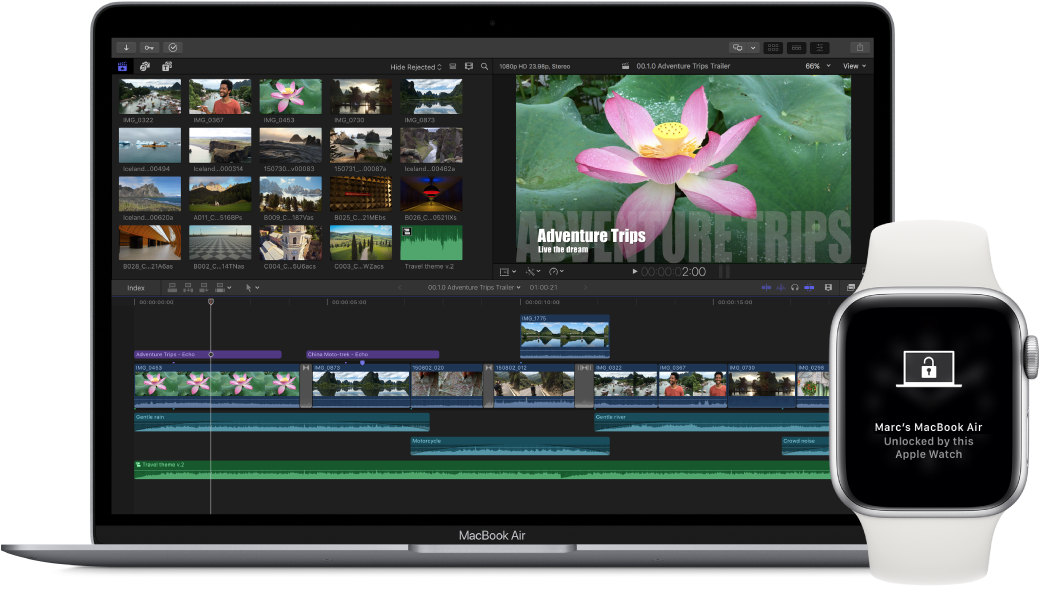Click the volume line on Travel theme v.2

tap(400, 468)
